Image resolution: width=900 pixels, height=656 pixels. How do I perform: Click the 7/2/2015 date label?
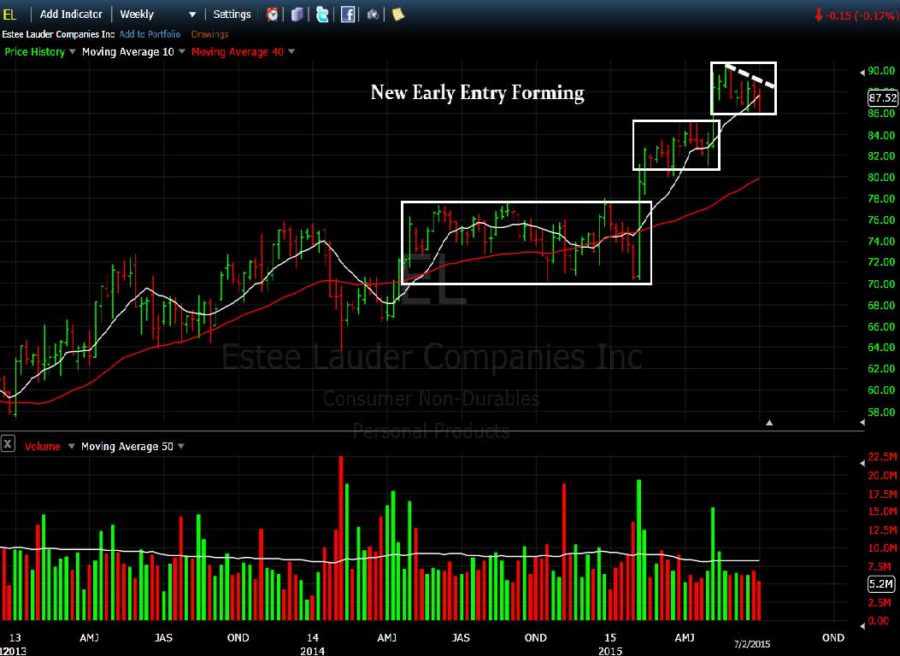point(752,644)
